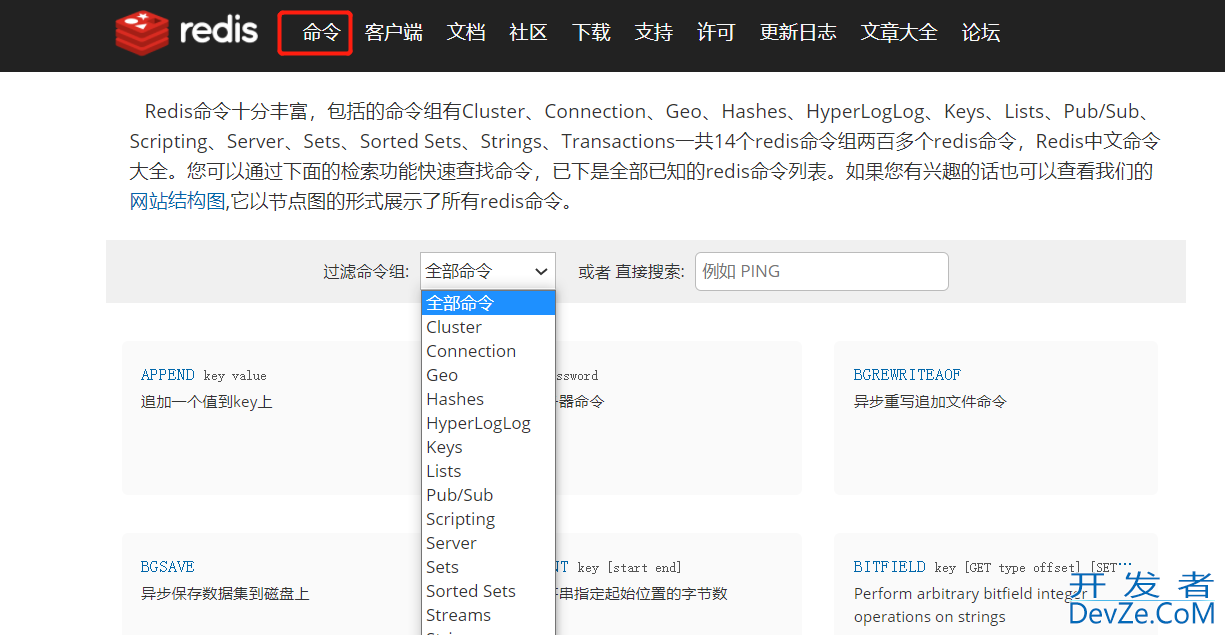1225x635 pixels.
Task: Click description 追加一个值到key上
Action: [x=207, y=402]
